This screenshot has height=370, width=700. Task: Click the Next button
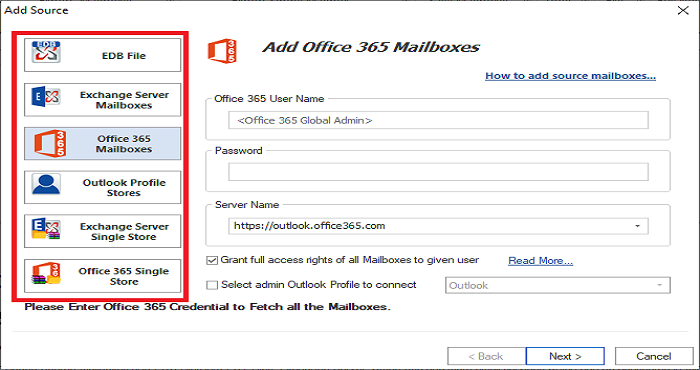(565, 356)
